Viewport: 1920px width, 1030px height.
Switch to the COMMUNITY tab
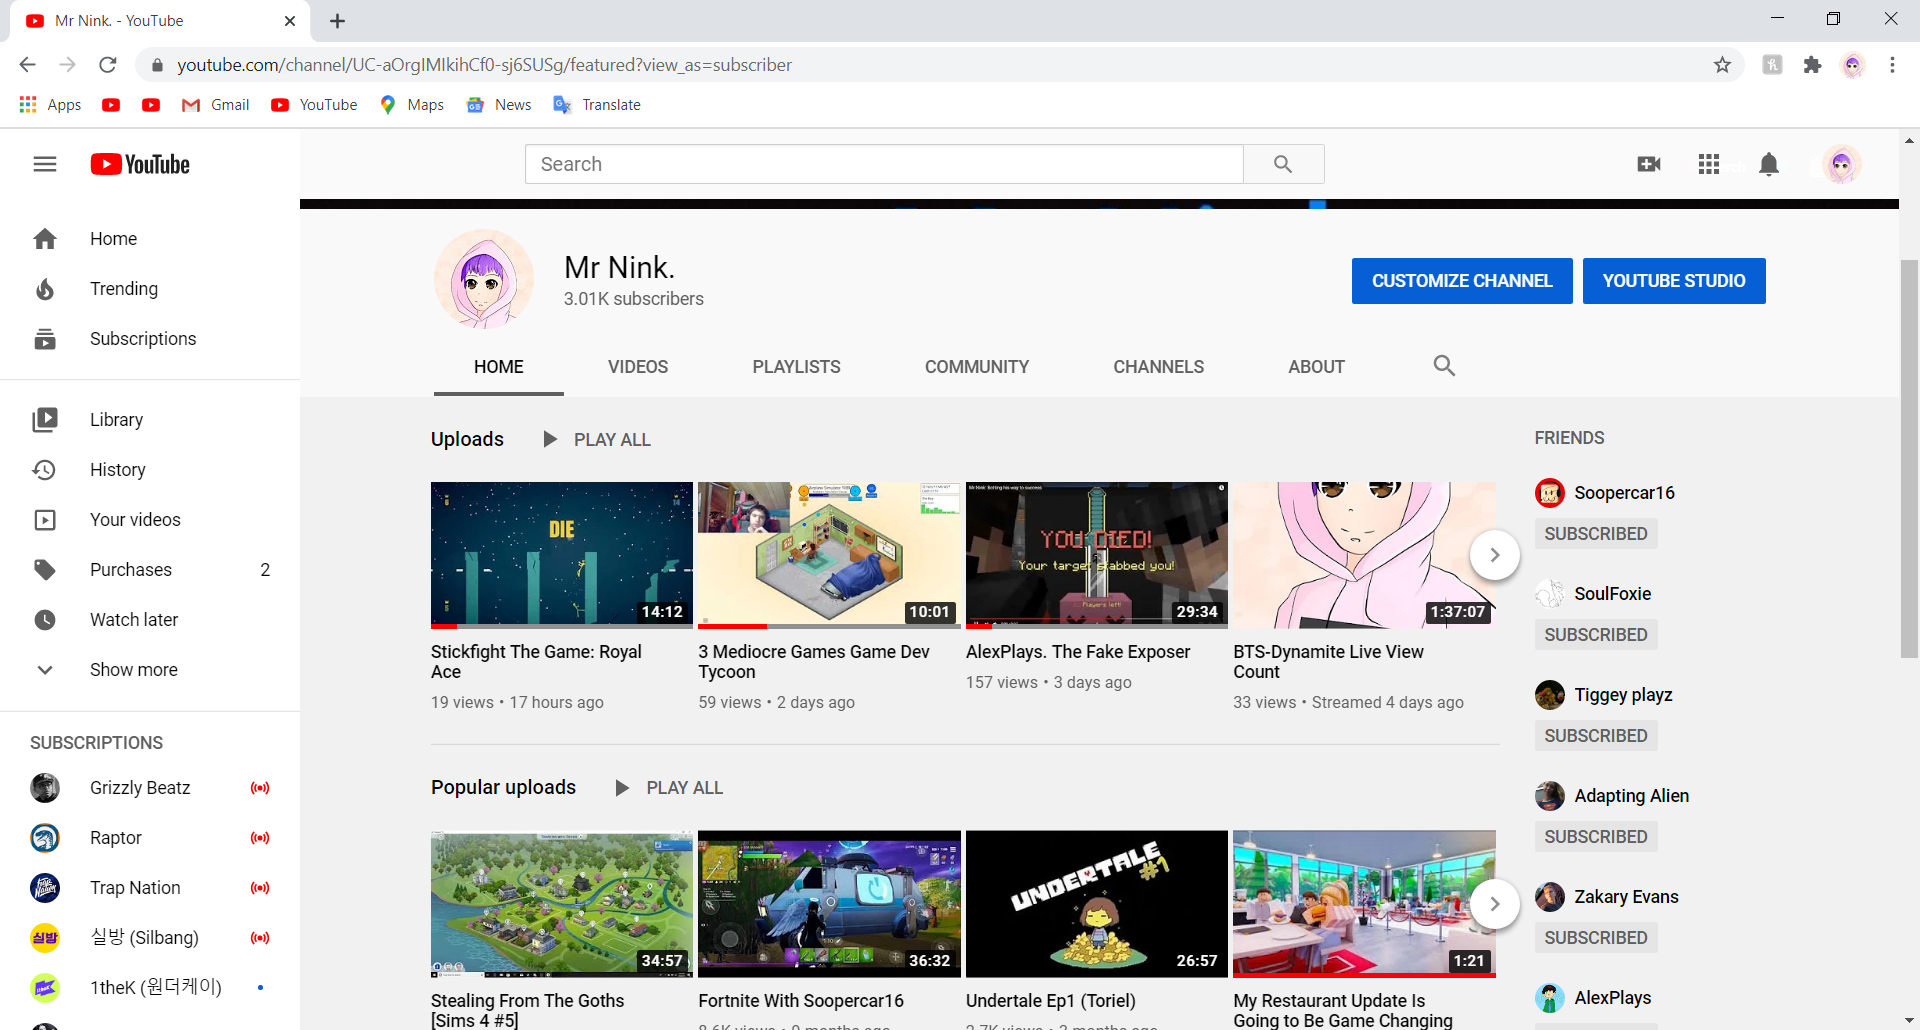click(x=977, y=367)
